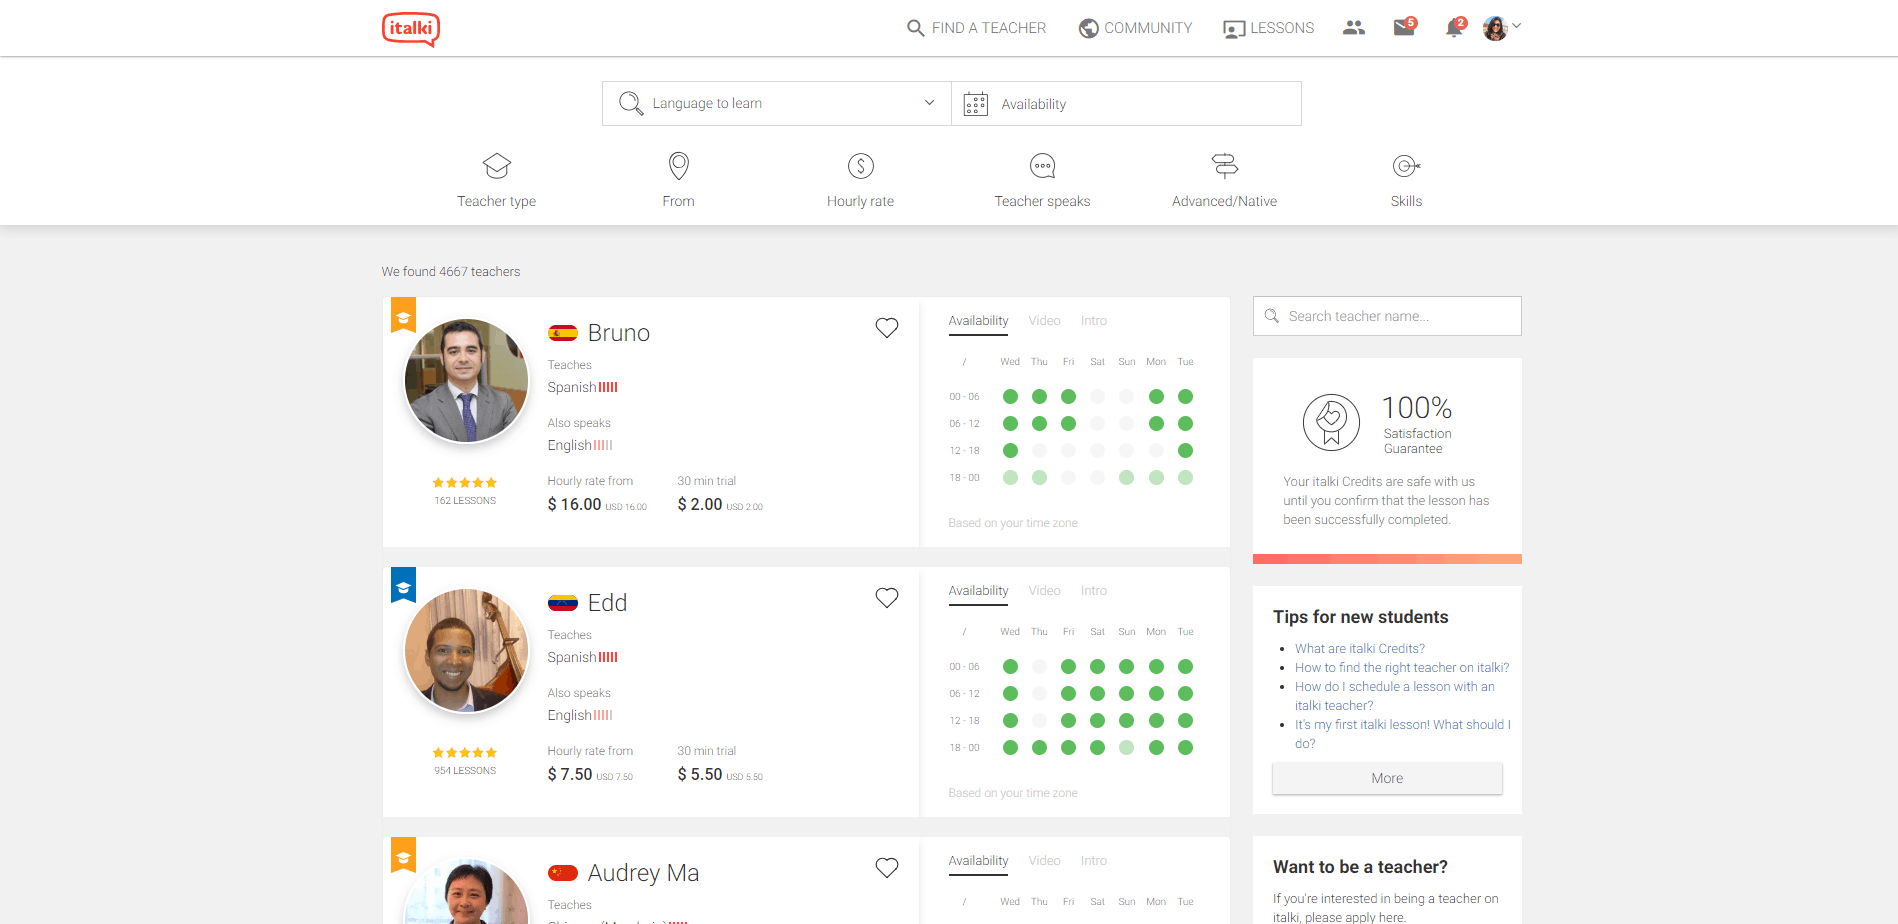Click the target Skills icon
The width and height of the screenshot is (1898, 924).
pos(1406,165)
